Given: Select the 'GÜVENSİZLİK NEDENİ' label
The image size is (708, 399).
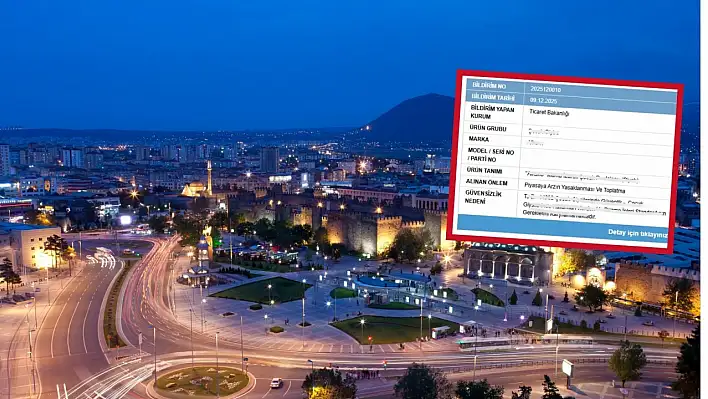Looking at the screenshot, I should (483, 197).
